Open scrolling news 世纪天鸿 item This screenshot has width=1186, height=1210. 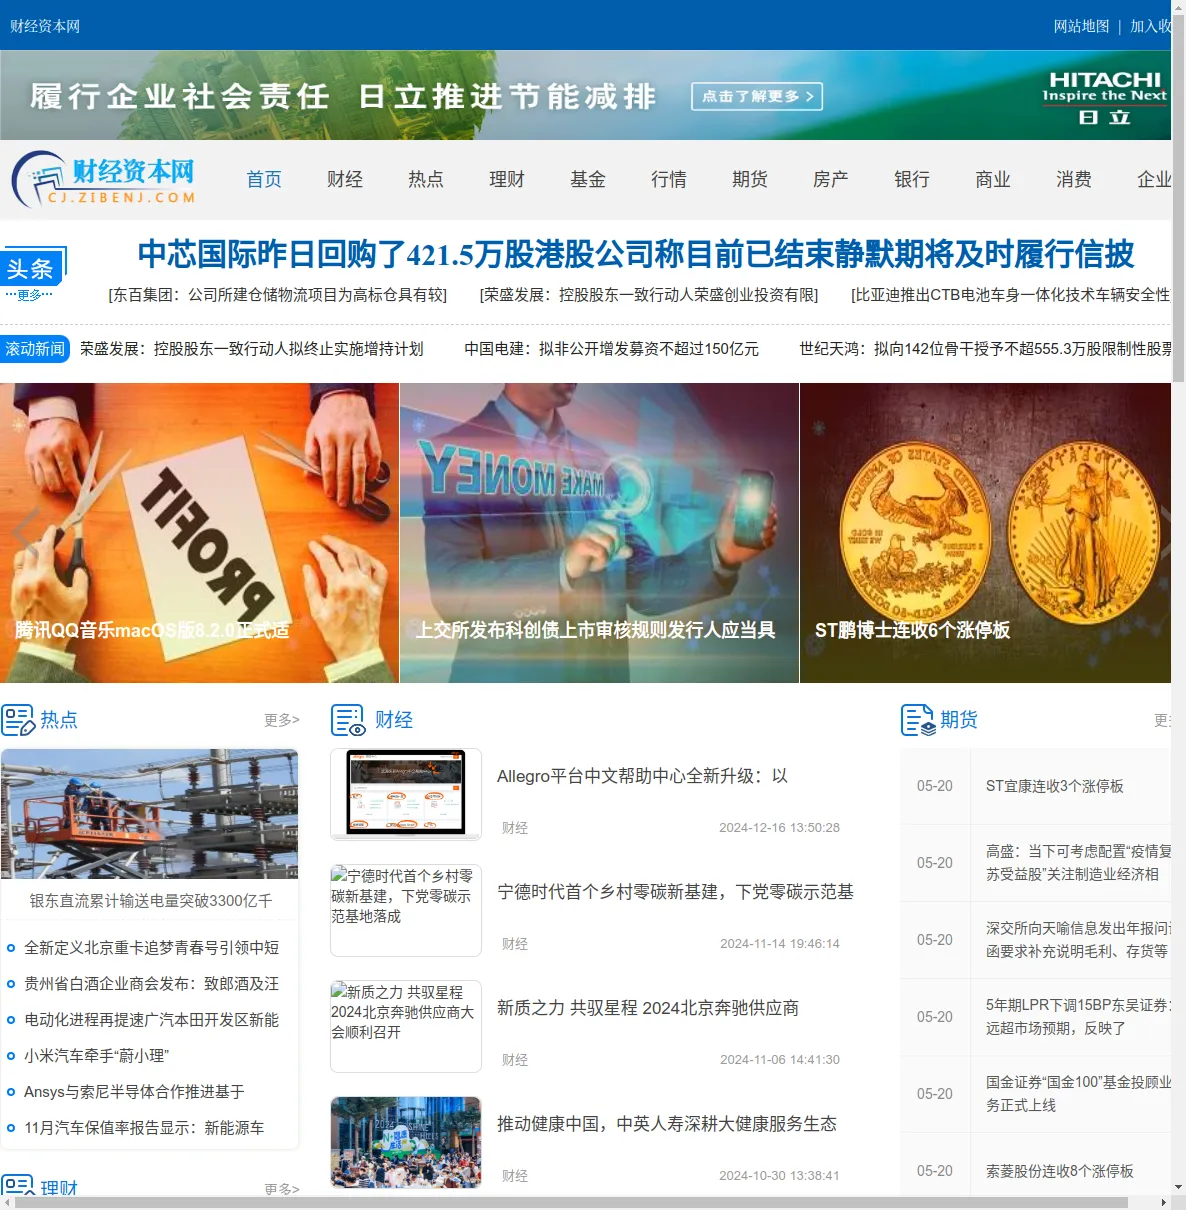(x=985, y=349)
